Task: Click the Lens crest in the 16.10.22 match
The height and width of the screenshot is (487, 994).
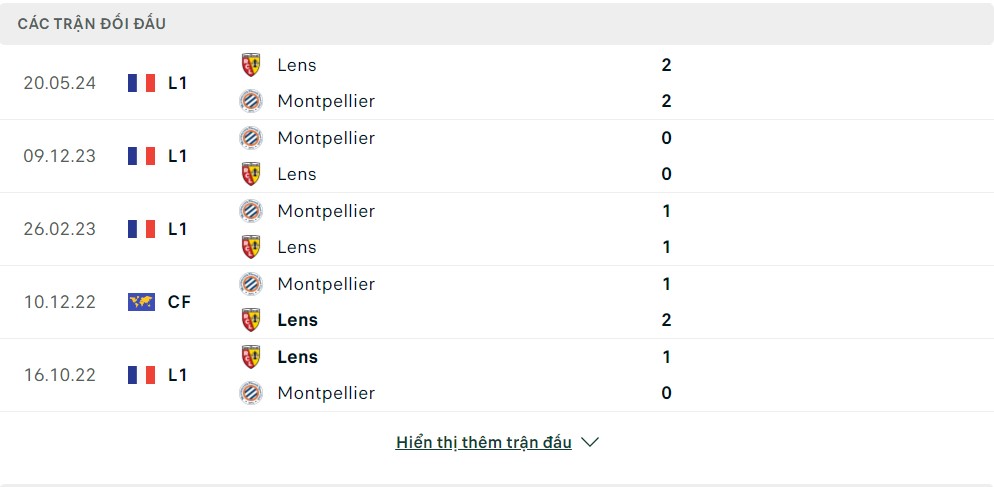Action: pos(251,357)
